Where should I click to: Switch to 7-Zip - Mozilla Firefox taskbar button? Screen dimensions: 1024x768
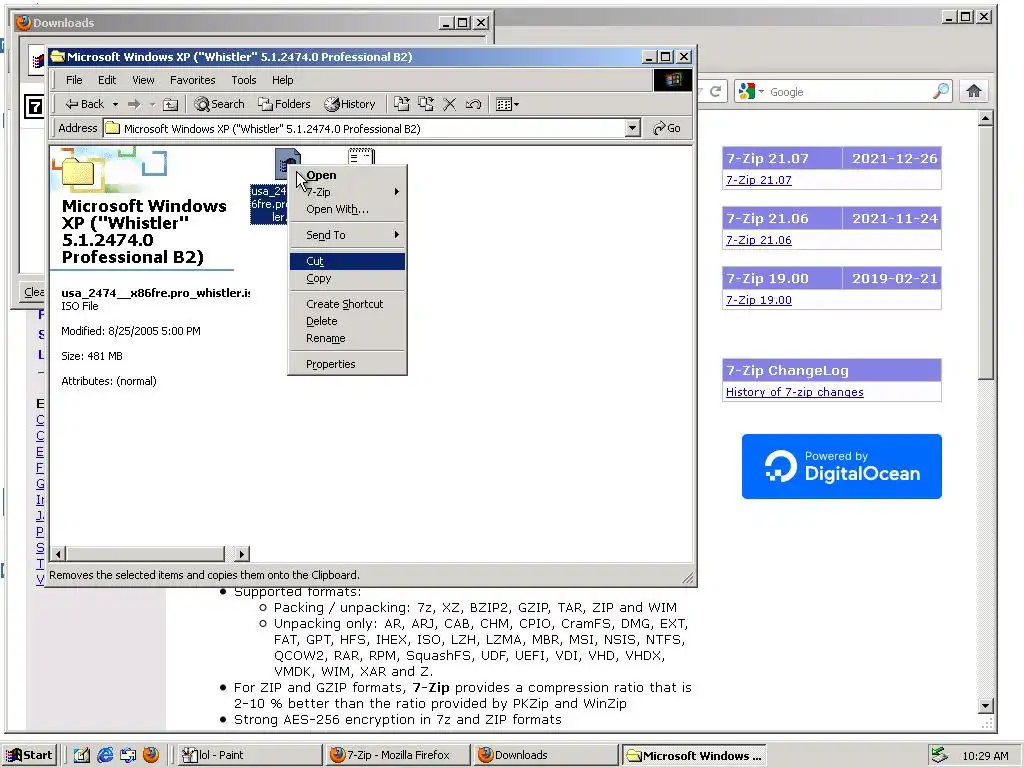coord(397,756)
